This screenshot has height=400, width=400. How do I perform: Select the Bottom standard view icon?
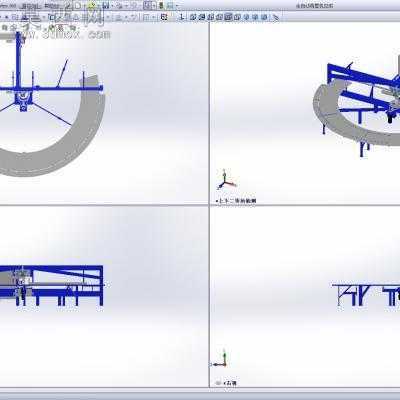(x=236, y=17)
